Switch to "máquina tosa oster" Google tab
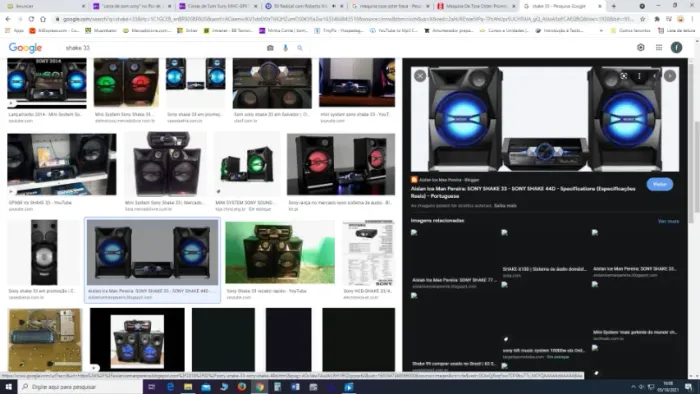Image resolution: width=700 pixels, height=394 pixels. 390,6
